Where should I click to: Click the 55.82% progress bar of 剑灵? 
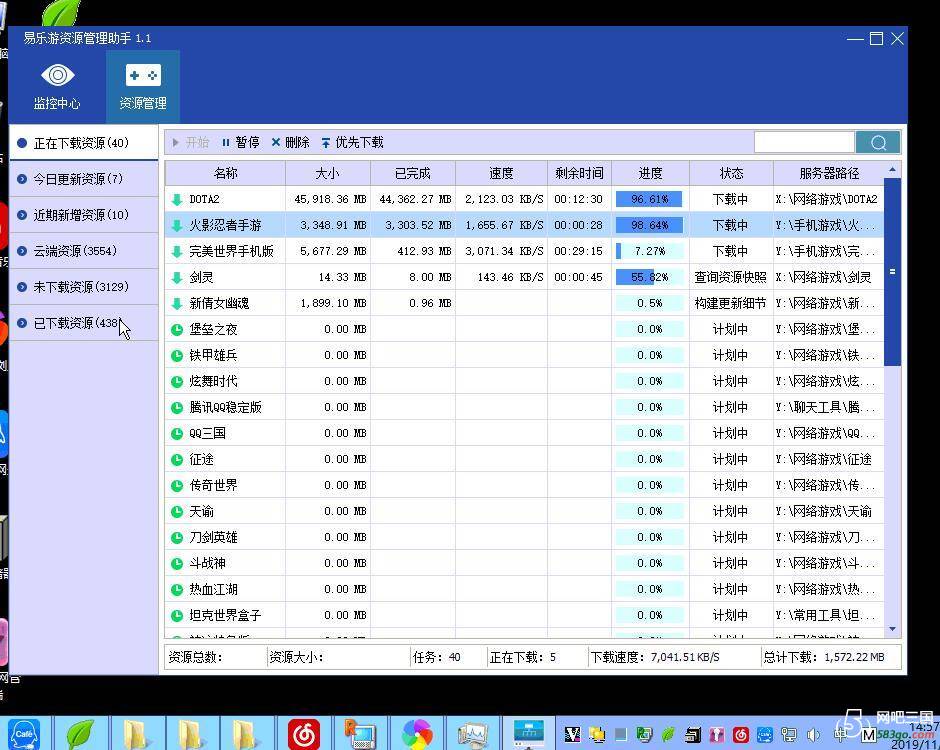(649, 277)
